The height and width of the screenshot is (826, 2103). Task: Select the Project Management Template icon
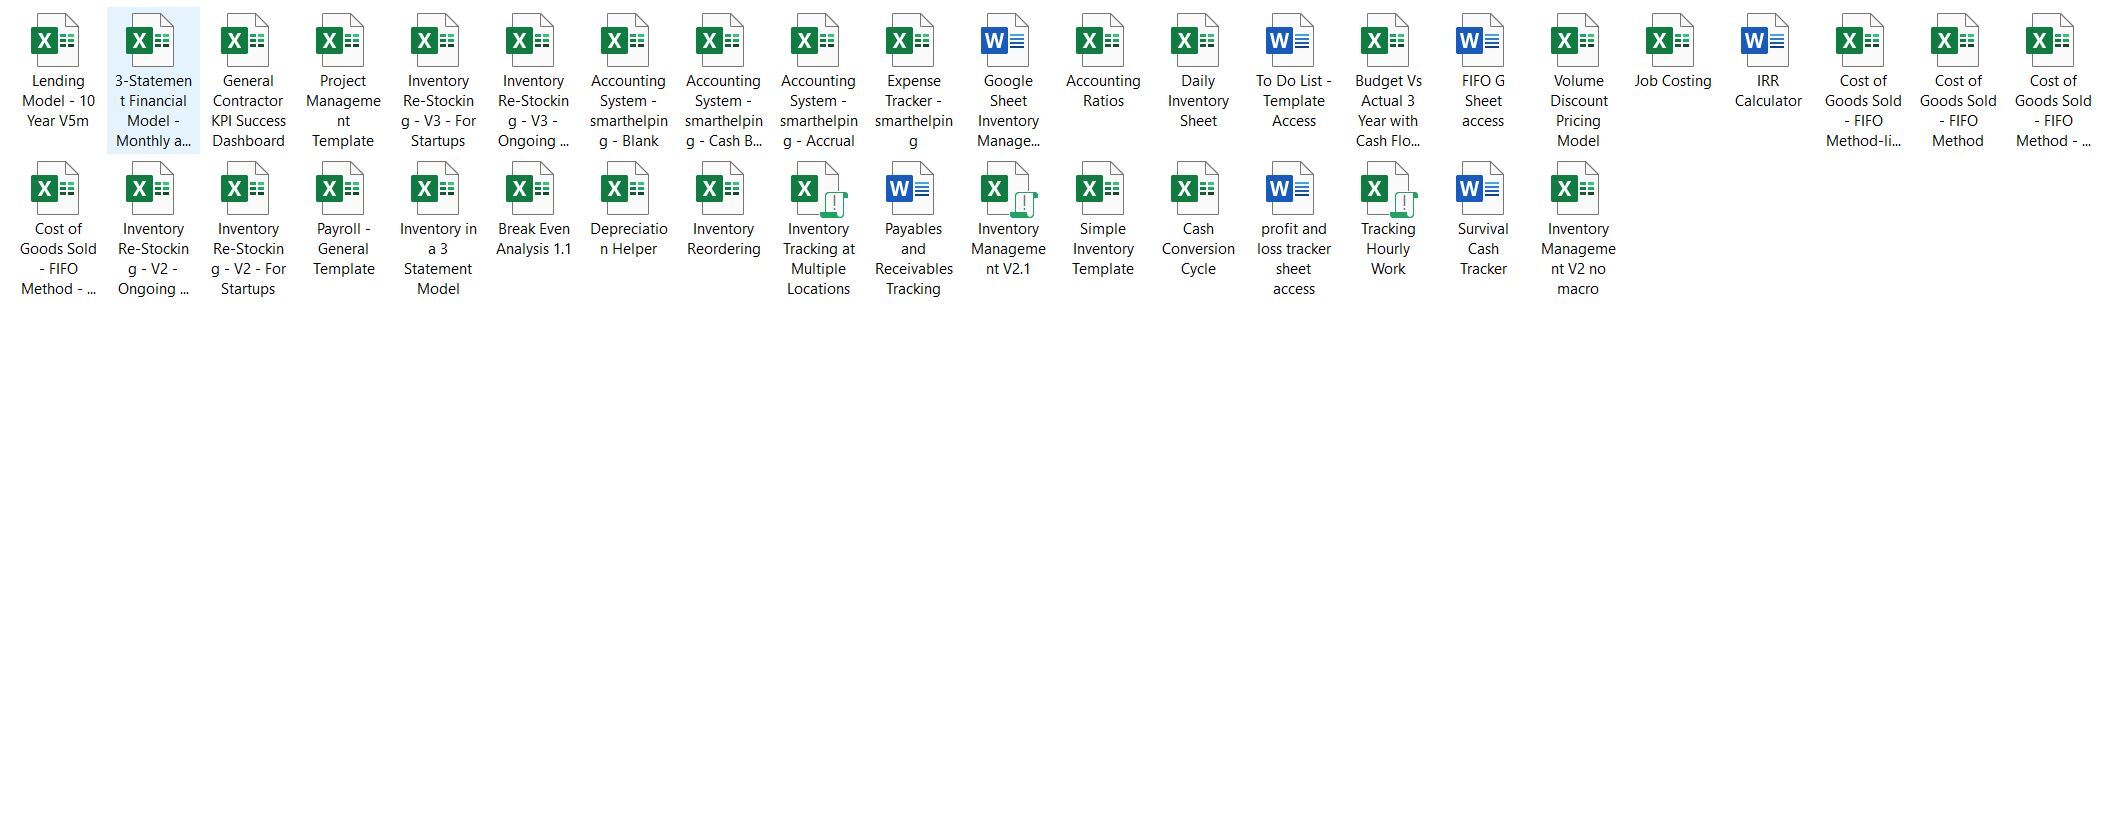point(342,41)
